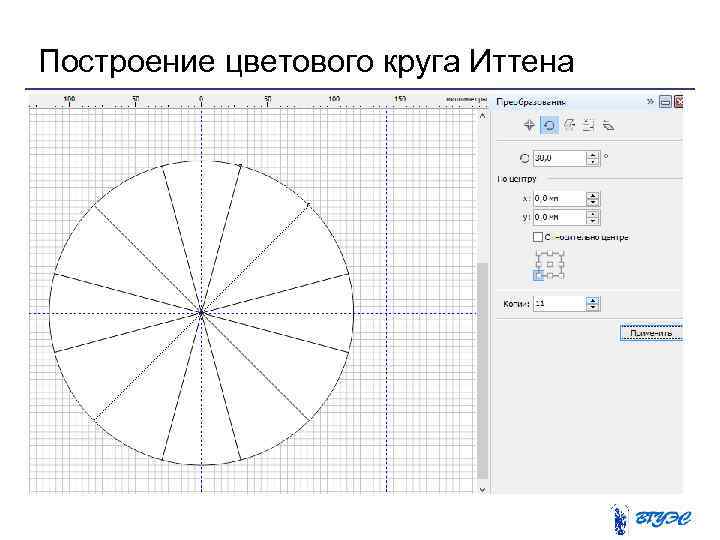This screenshot has width=720, height=540.
Task: Click the ruler zero mark
Action: coord(201,99)
